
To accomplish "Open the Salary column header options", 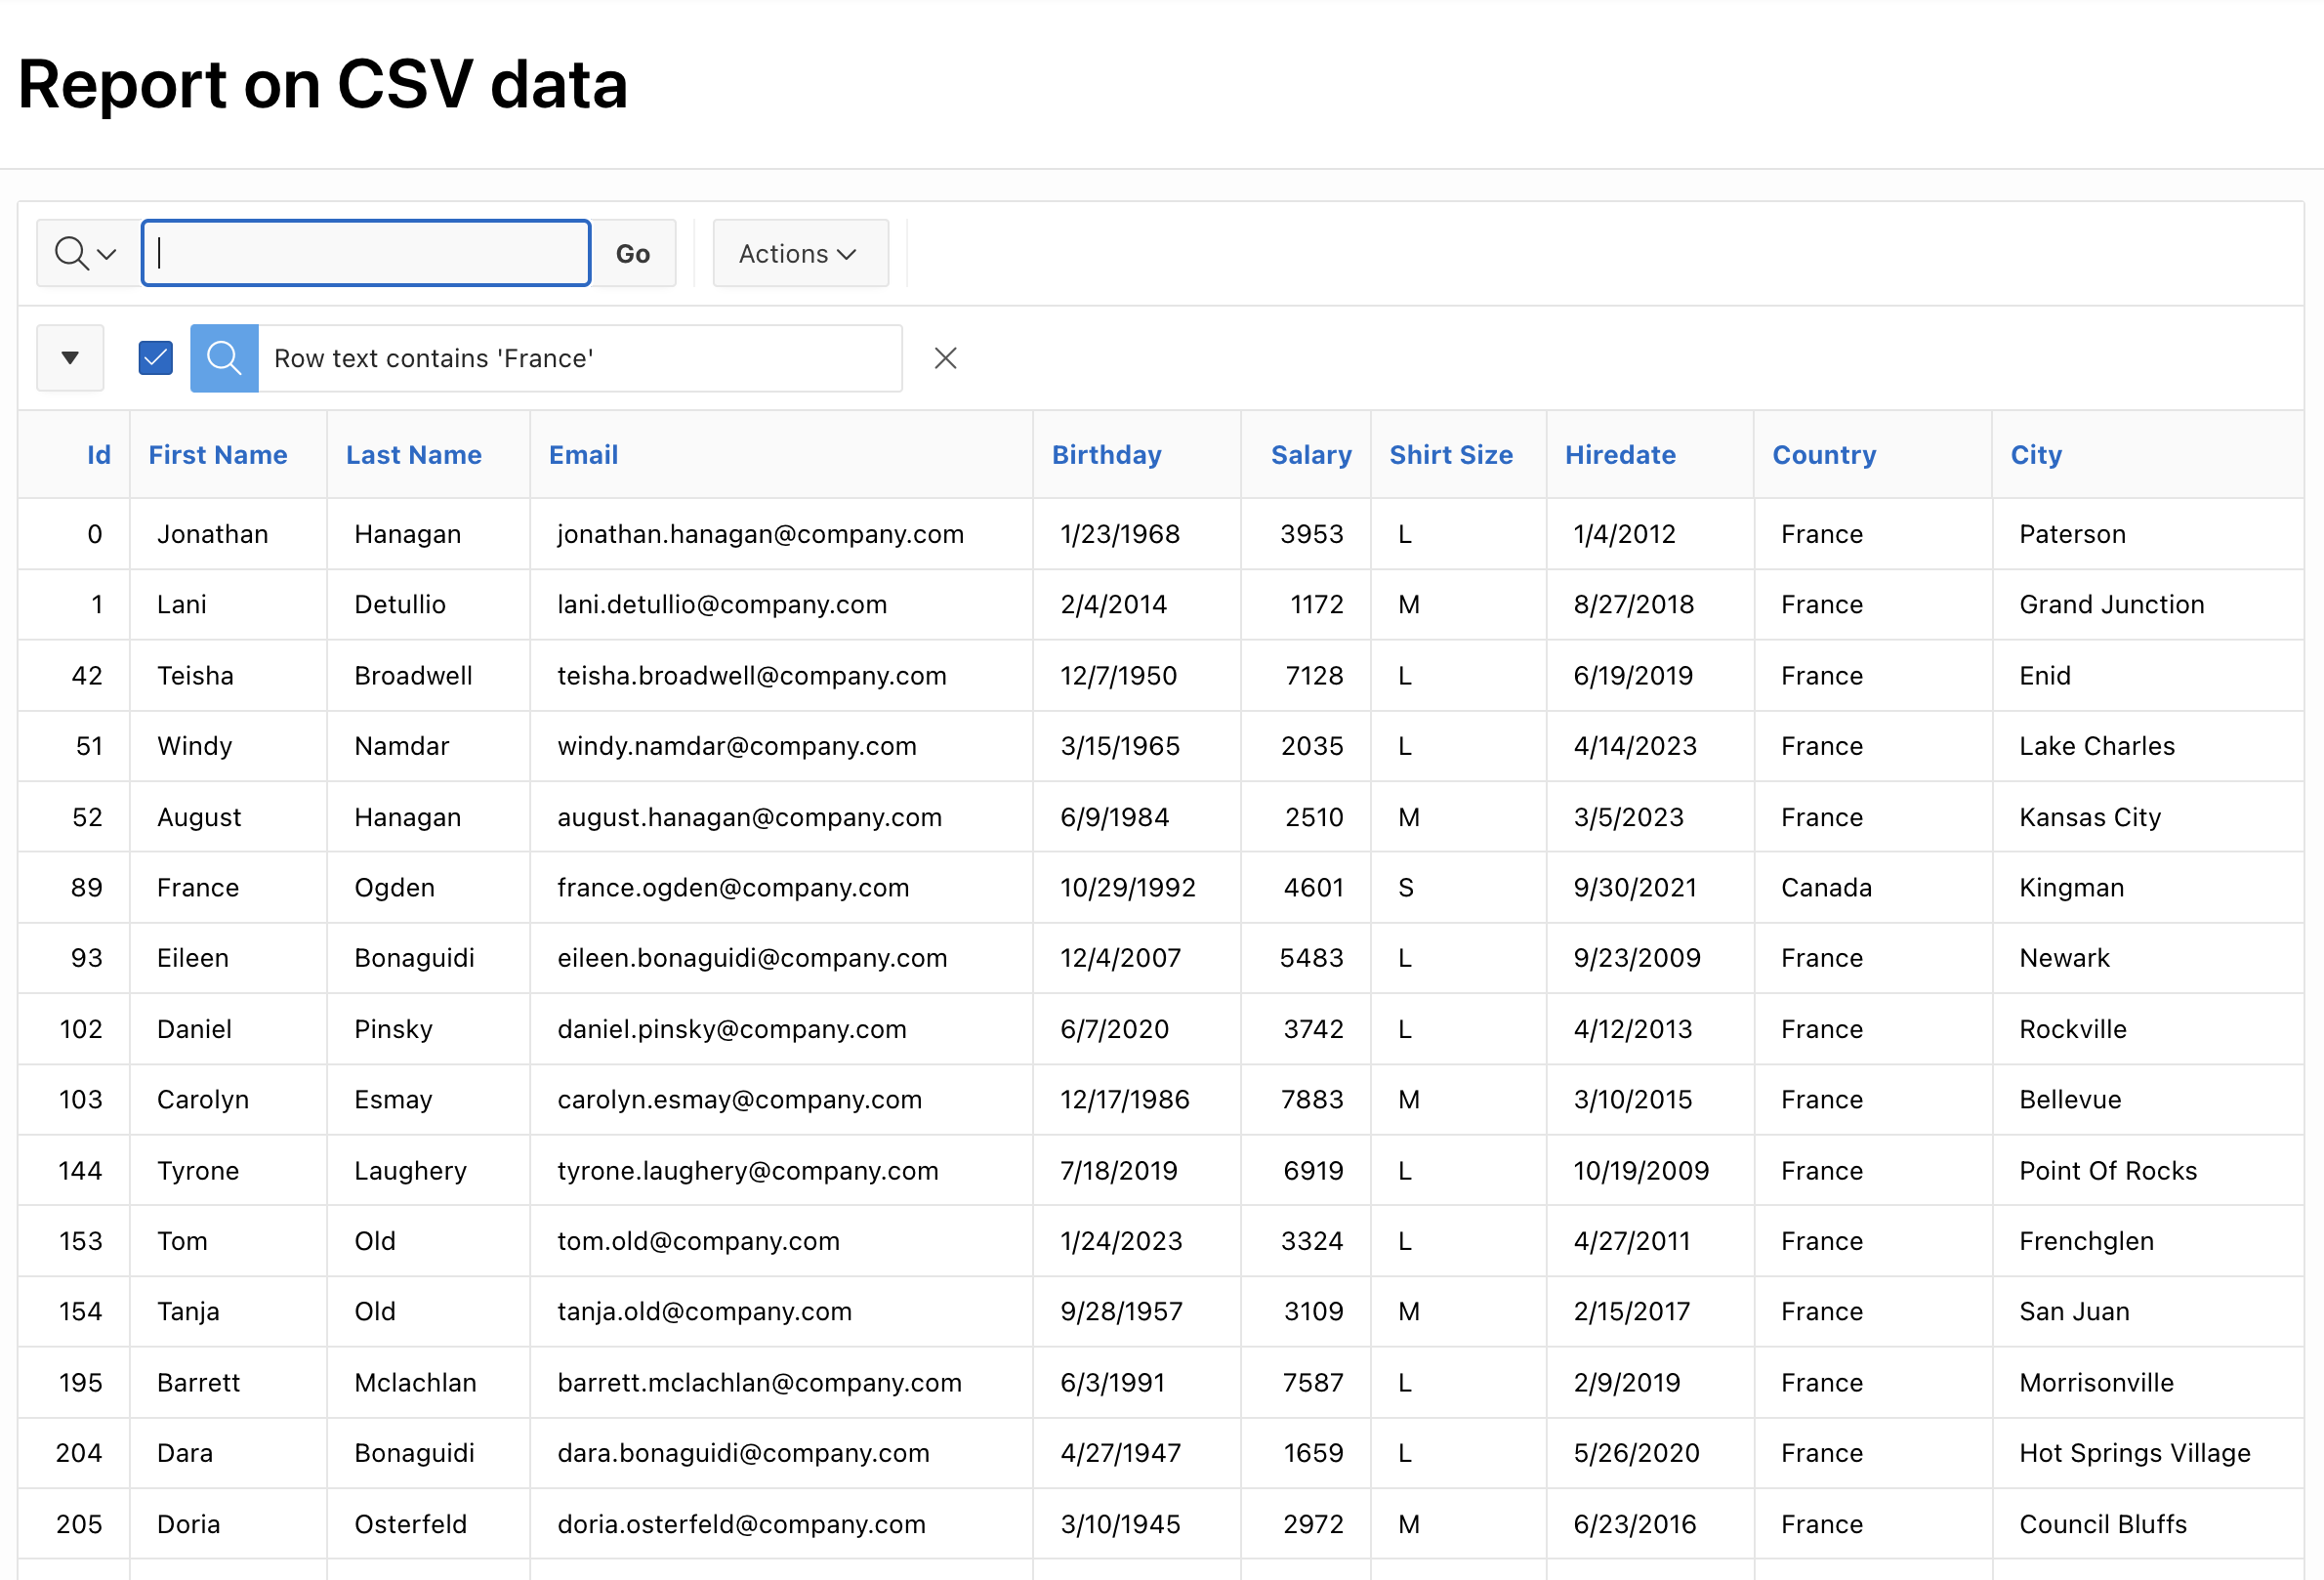I will [x=1310, y=455].
